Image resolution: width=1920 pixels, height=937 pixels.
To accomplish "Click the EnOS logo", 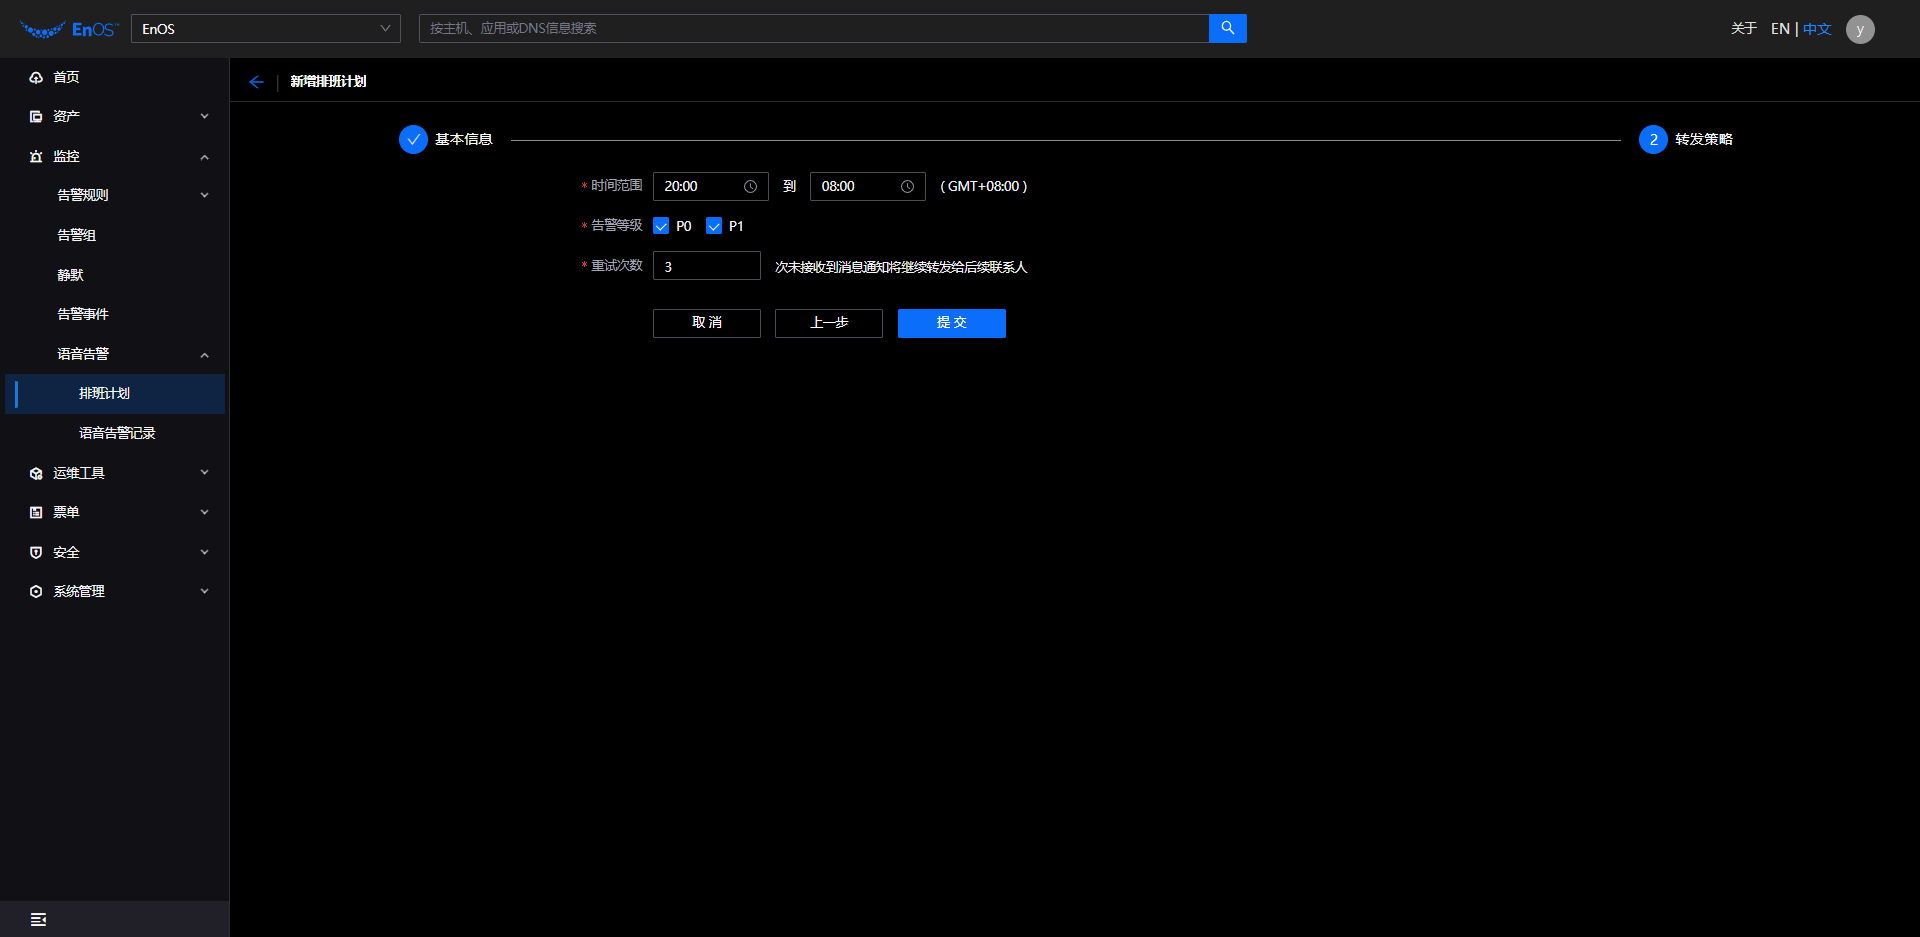I will click(69, 29).
